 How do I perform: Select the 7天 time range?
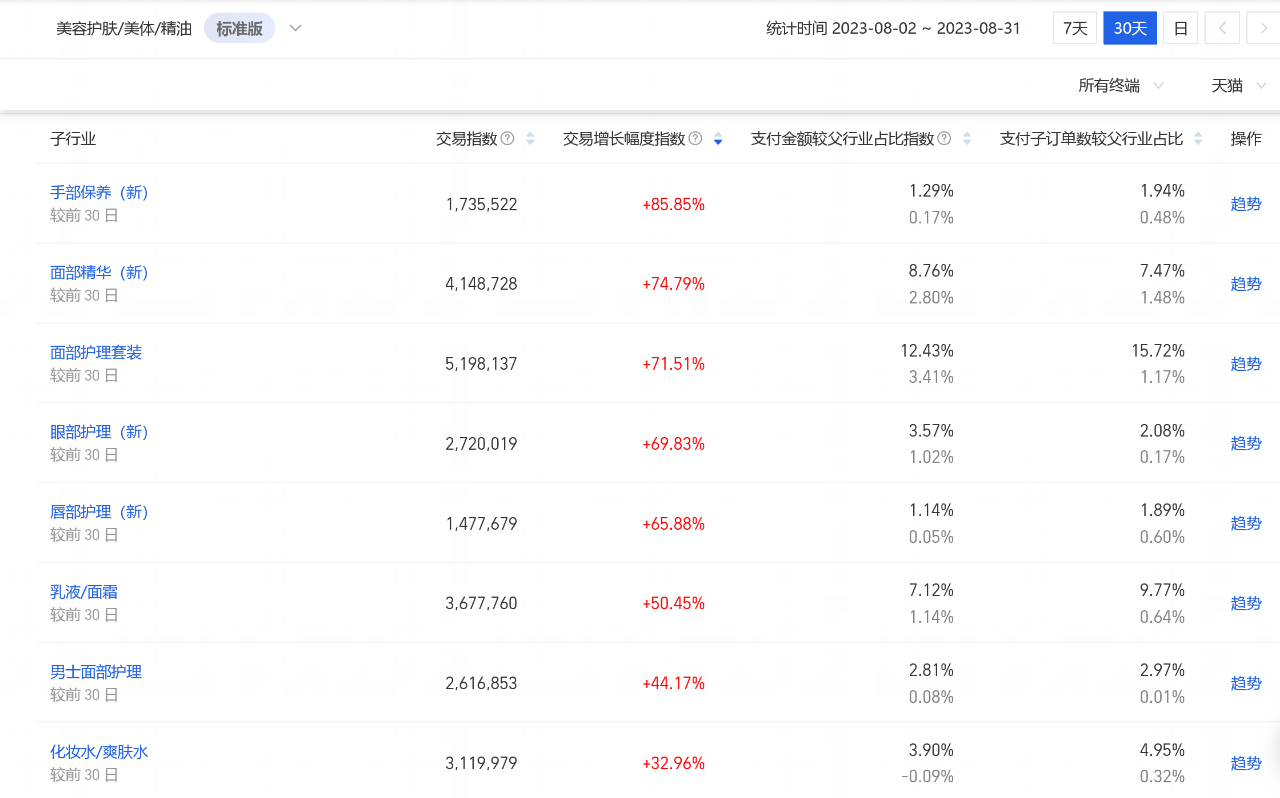(x=1075, y=28)
